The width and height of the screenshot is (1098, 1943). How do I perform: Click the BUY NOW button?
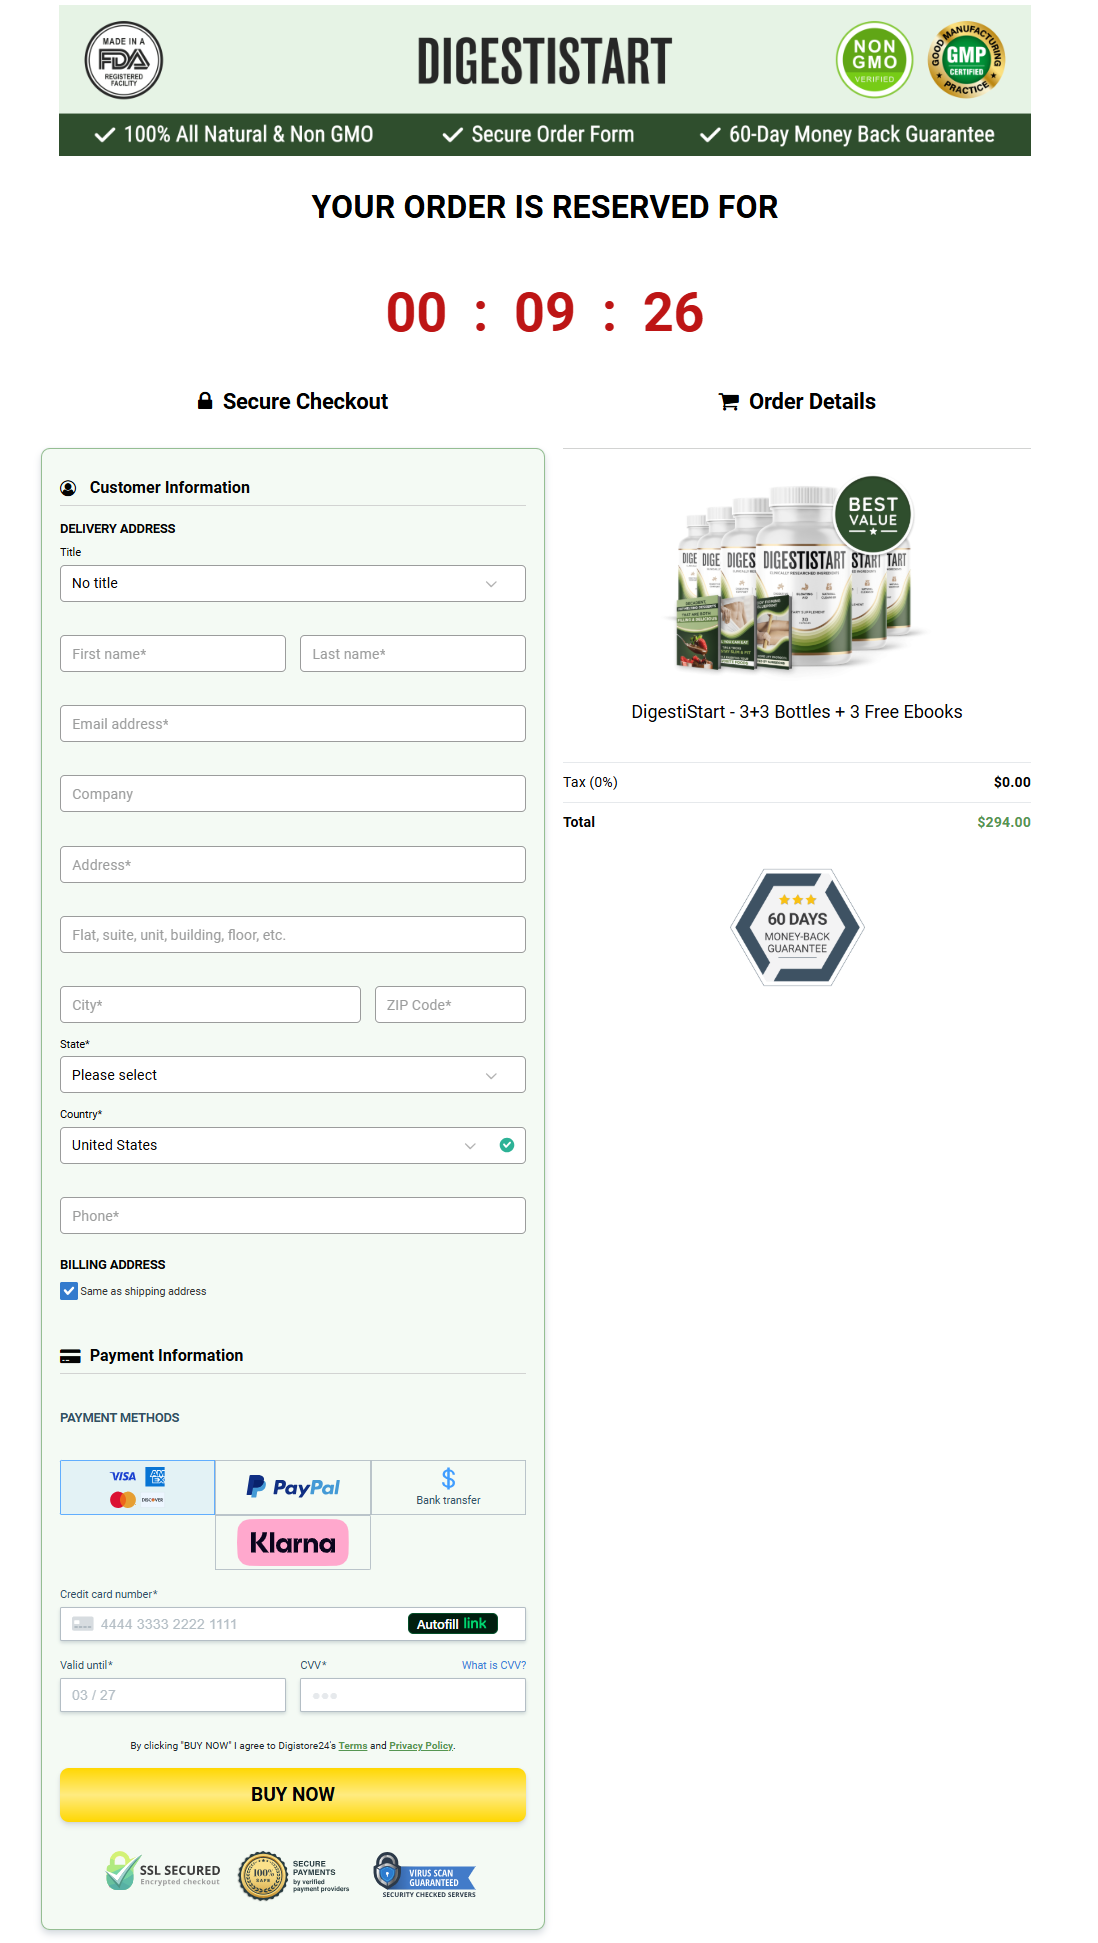[293, 1794]
